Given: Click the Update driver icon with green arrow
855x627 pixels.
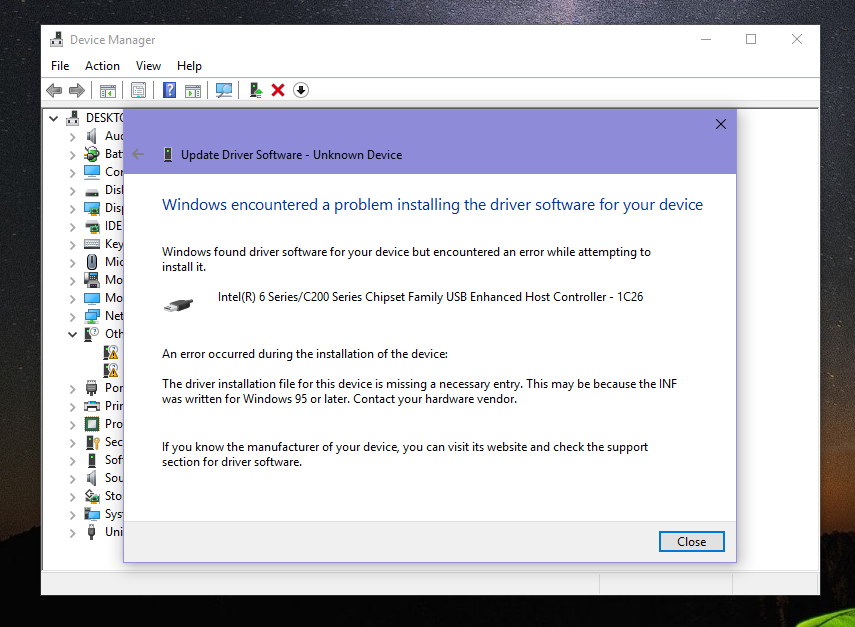Looking at the screenshot, I should [x=255, y=91].
